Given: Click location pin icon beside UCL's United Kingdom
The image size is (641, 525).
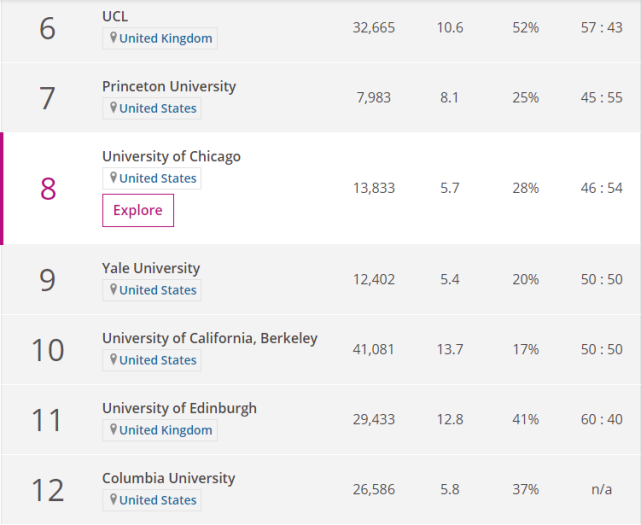Looking at the screenshot, I should pos(113,38).
